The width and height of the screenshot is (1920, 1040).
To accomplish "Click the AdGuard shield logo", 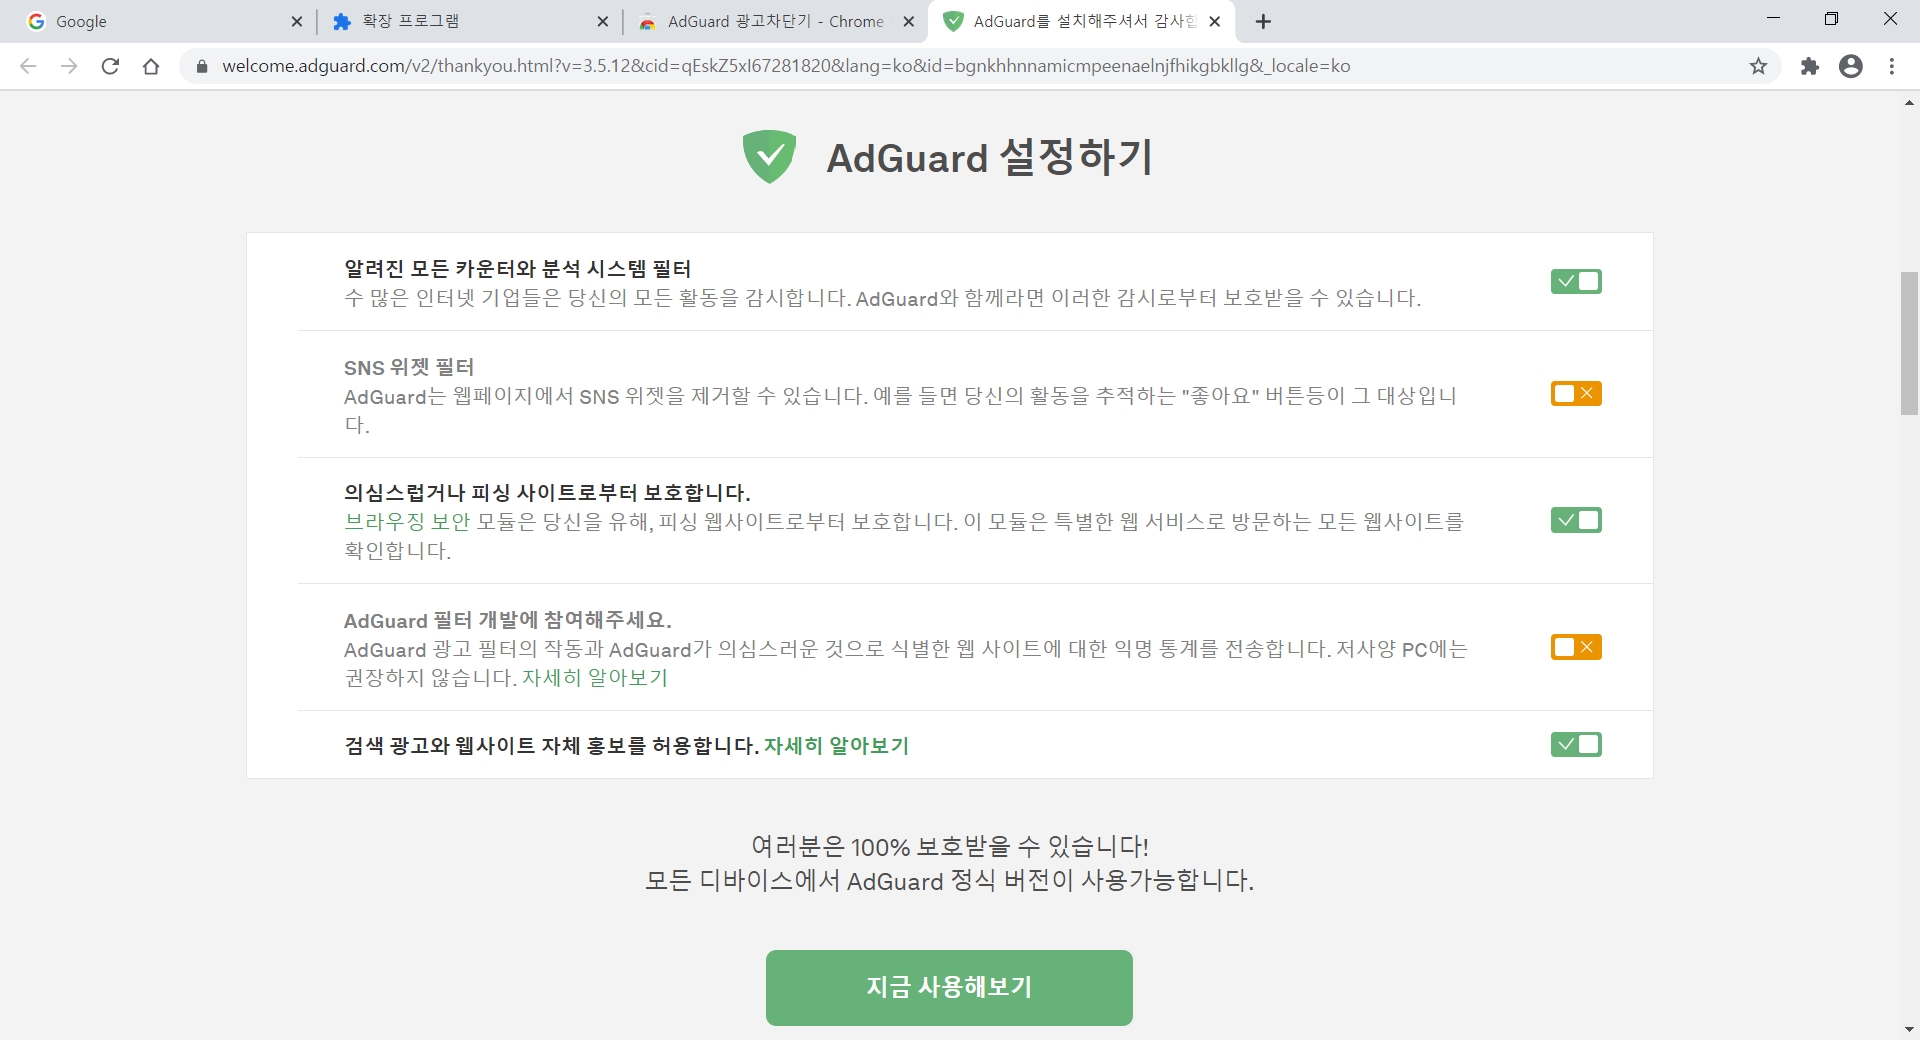I will coord(769,157).
